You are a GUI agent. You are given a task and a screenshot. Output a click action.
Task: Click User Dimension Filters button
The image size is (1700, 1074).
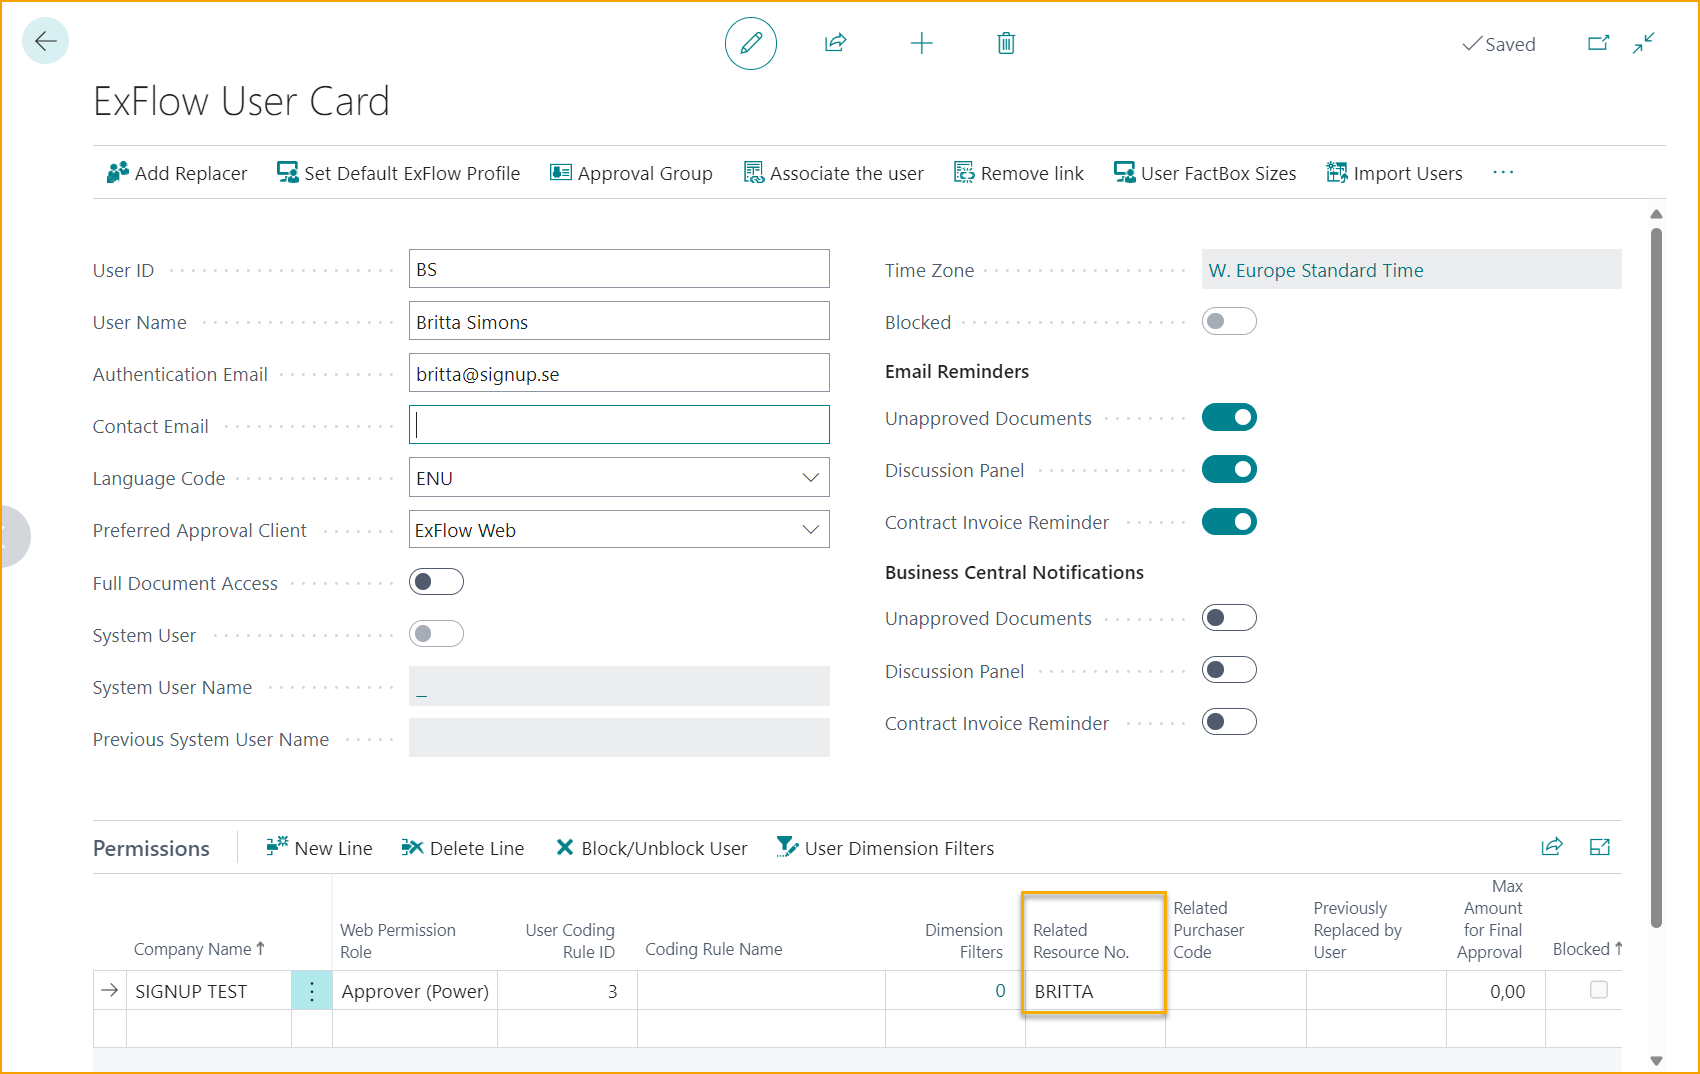[885, 848]
